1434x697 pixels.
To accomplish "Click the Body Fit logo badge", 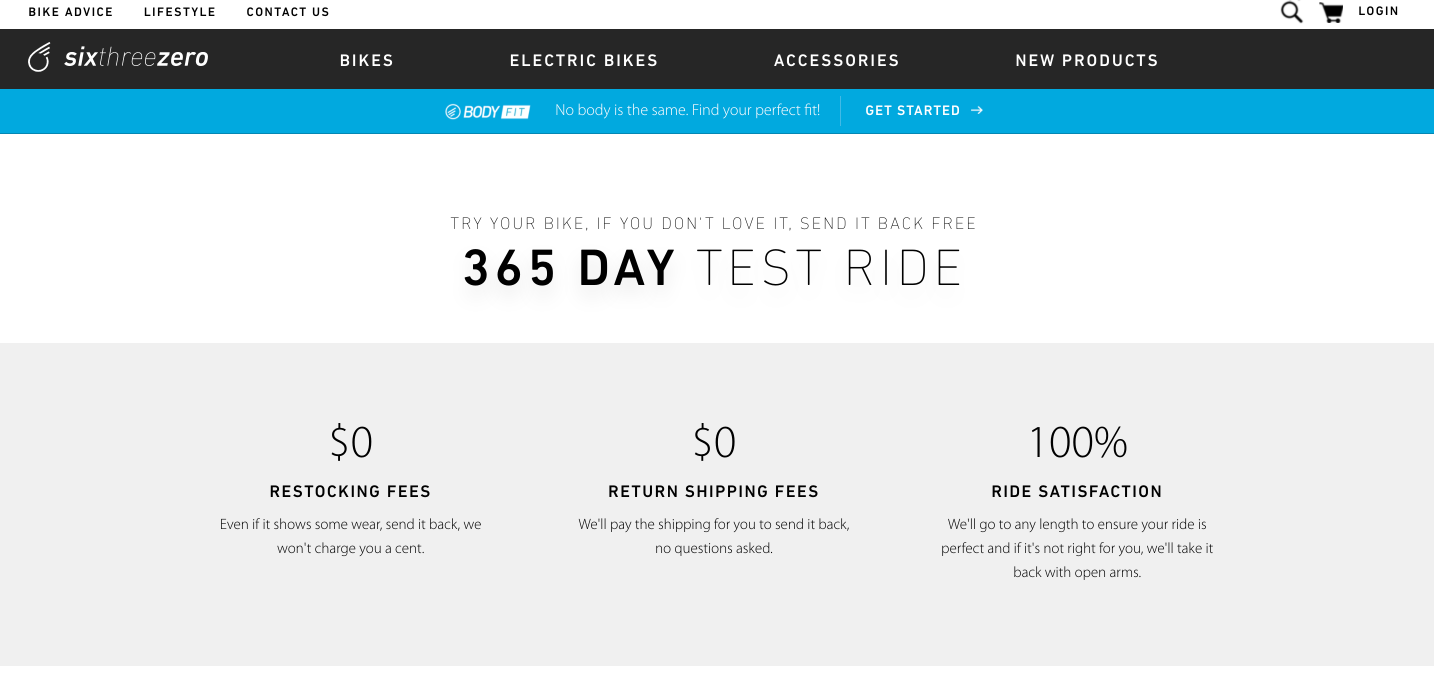I will tap(487, 111).
